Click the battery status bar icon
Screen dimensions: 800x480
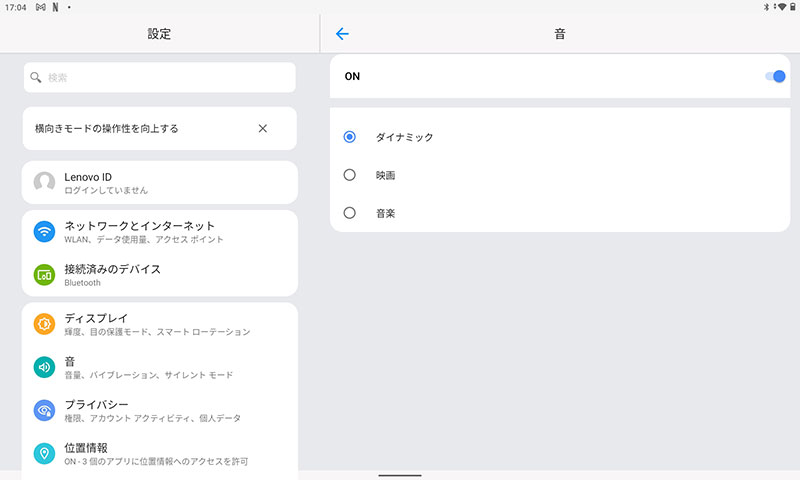pos(793,7)
